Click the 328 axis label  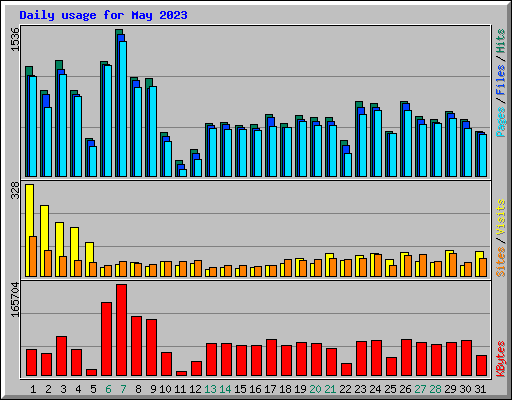(15, 191)
